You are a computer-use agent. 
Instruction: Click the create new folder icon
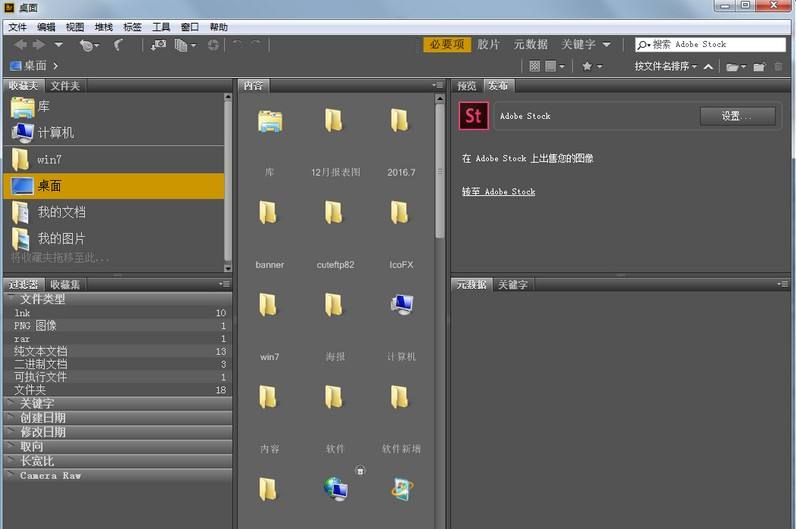(x=759, y=67)
